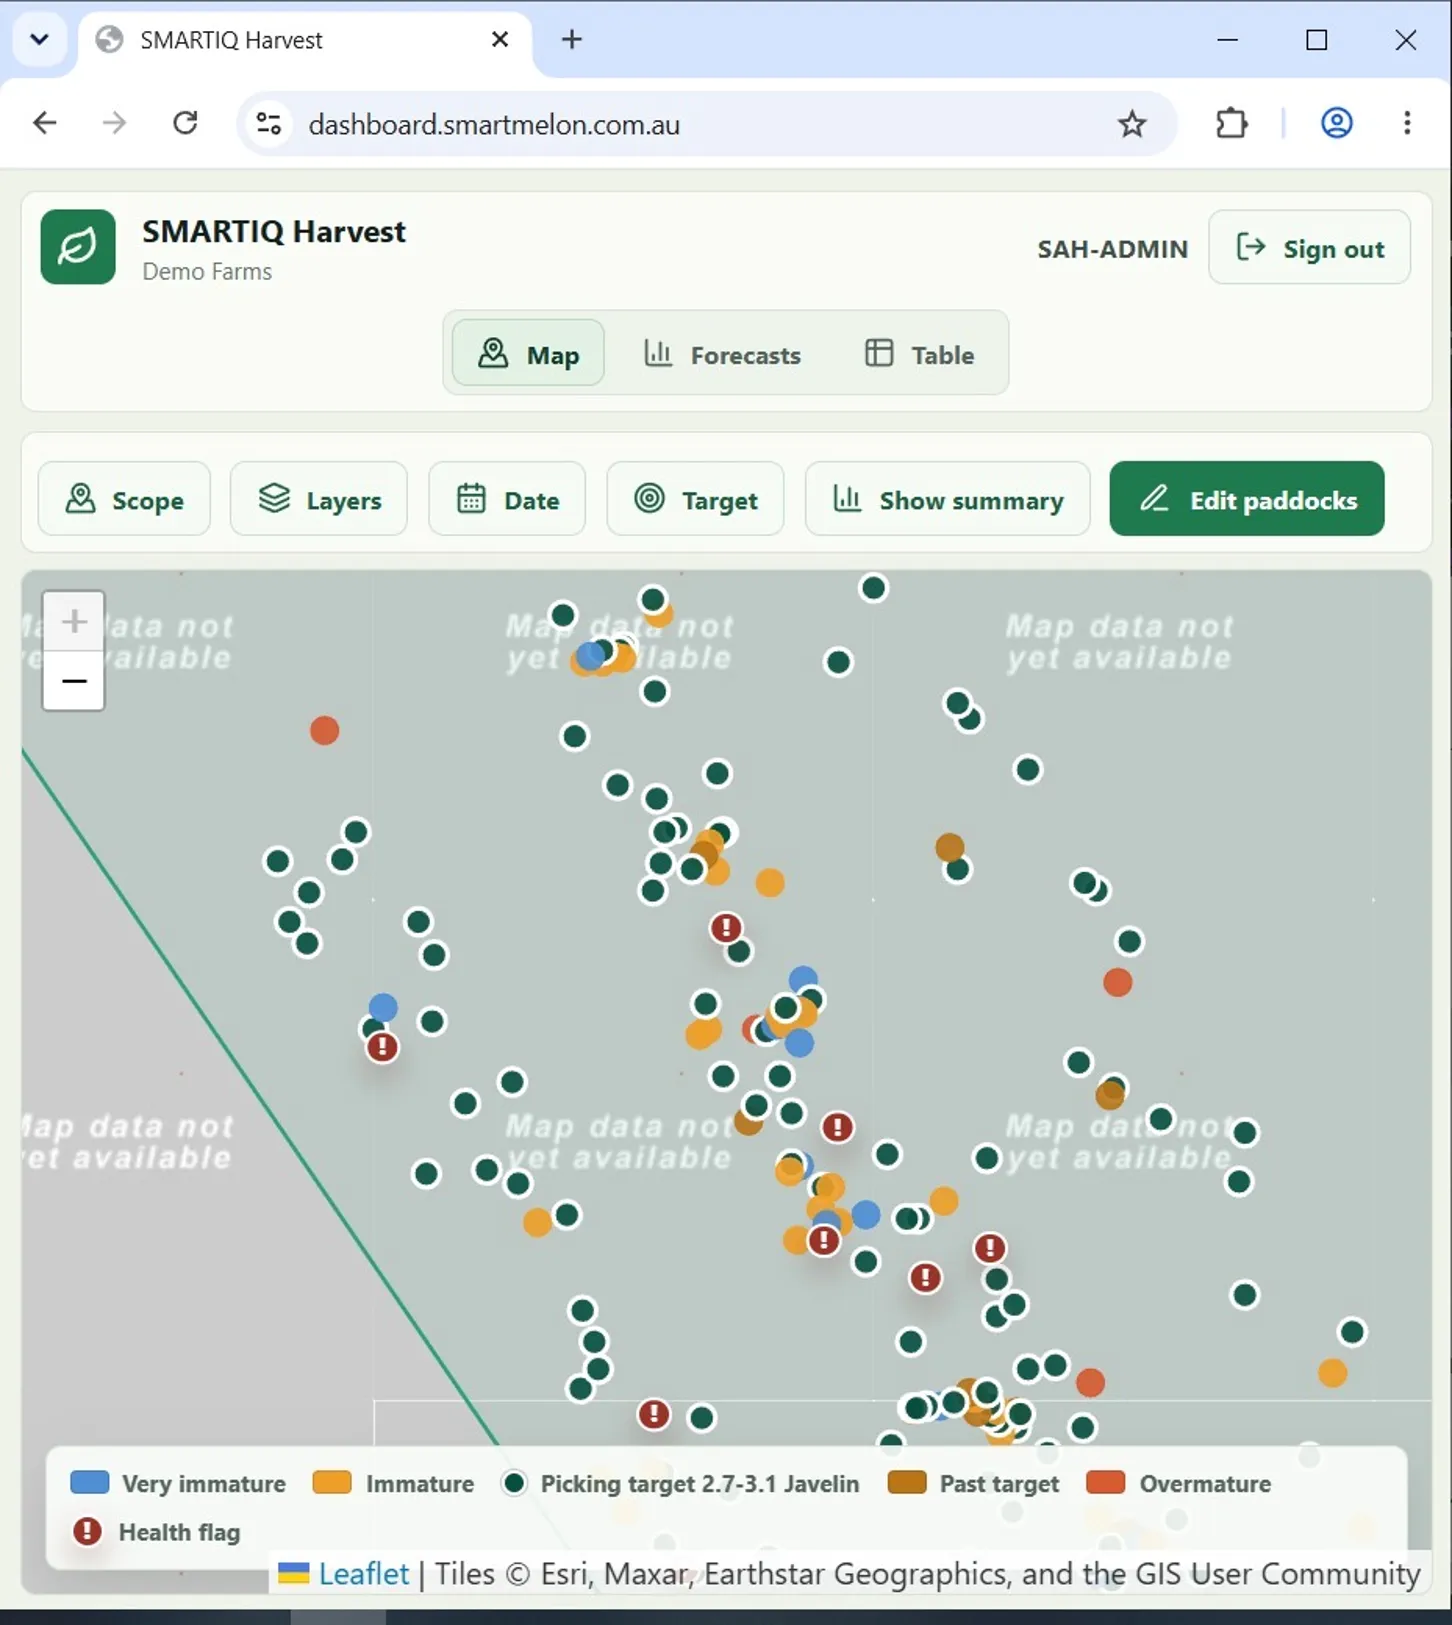Click the Overmature red legend swatch
Screen dimensions: 1452x1625
tap(1106, 1482)
